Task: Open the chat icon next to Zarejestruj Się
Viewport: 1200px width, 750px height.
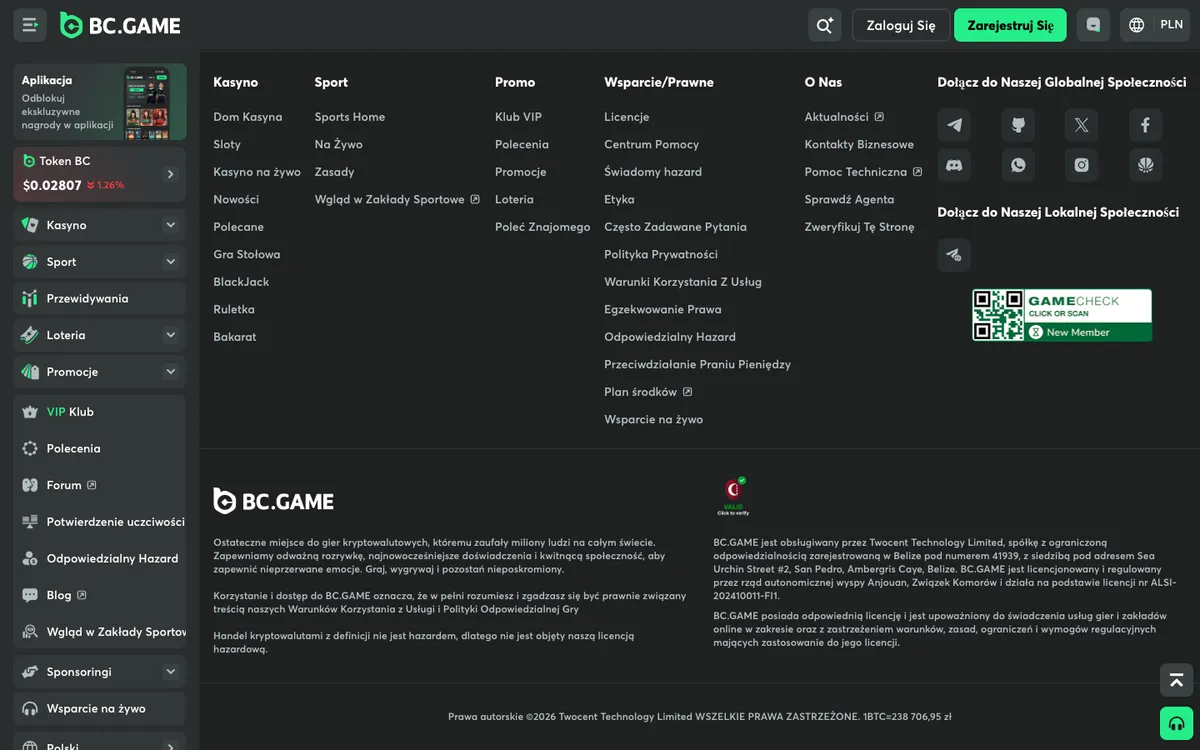Action: point(1093,25)
